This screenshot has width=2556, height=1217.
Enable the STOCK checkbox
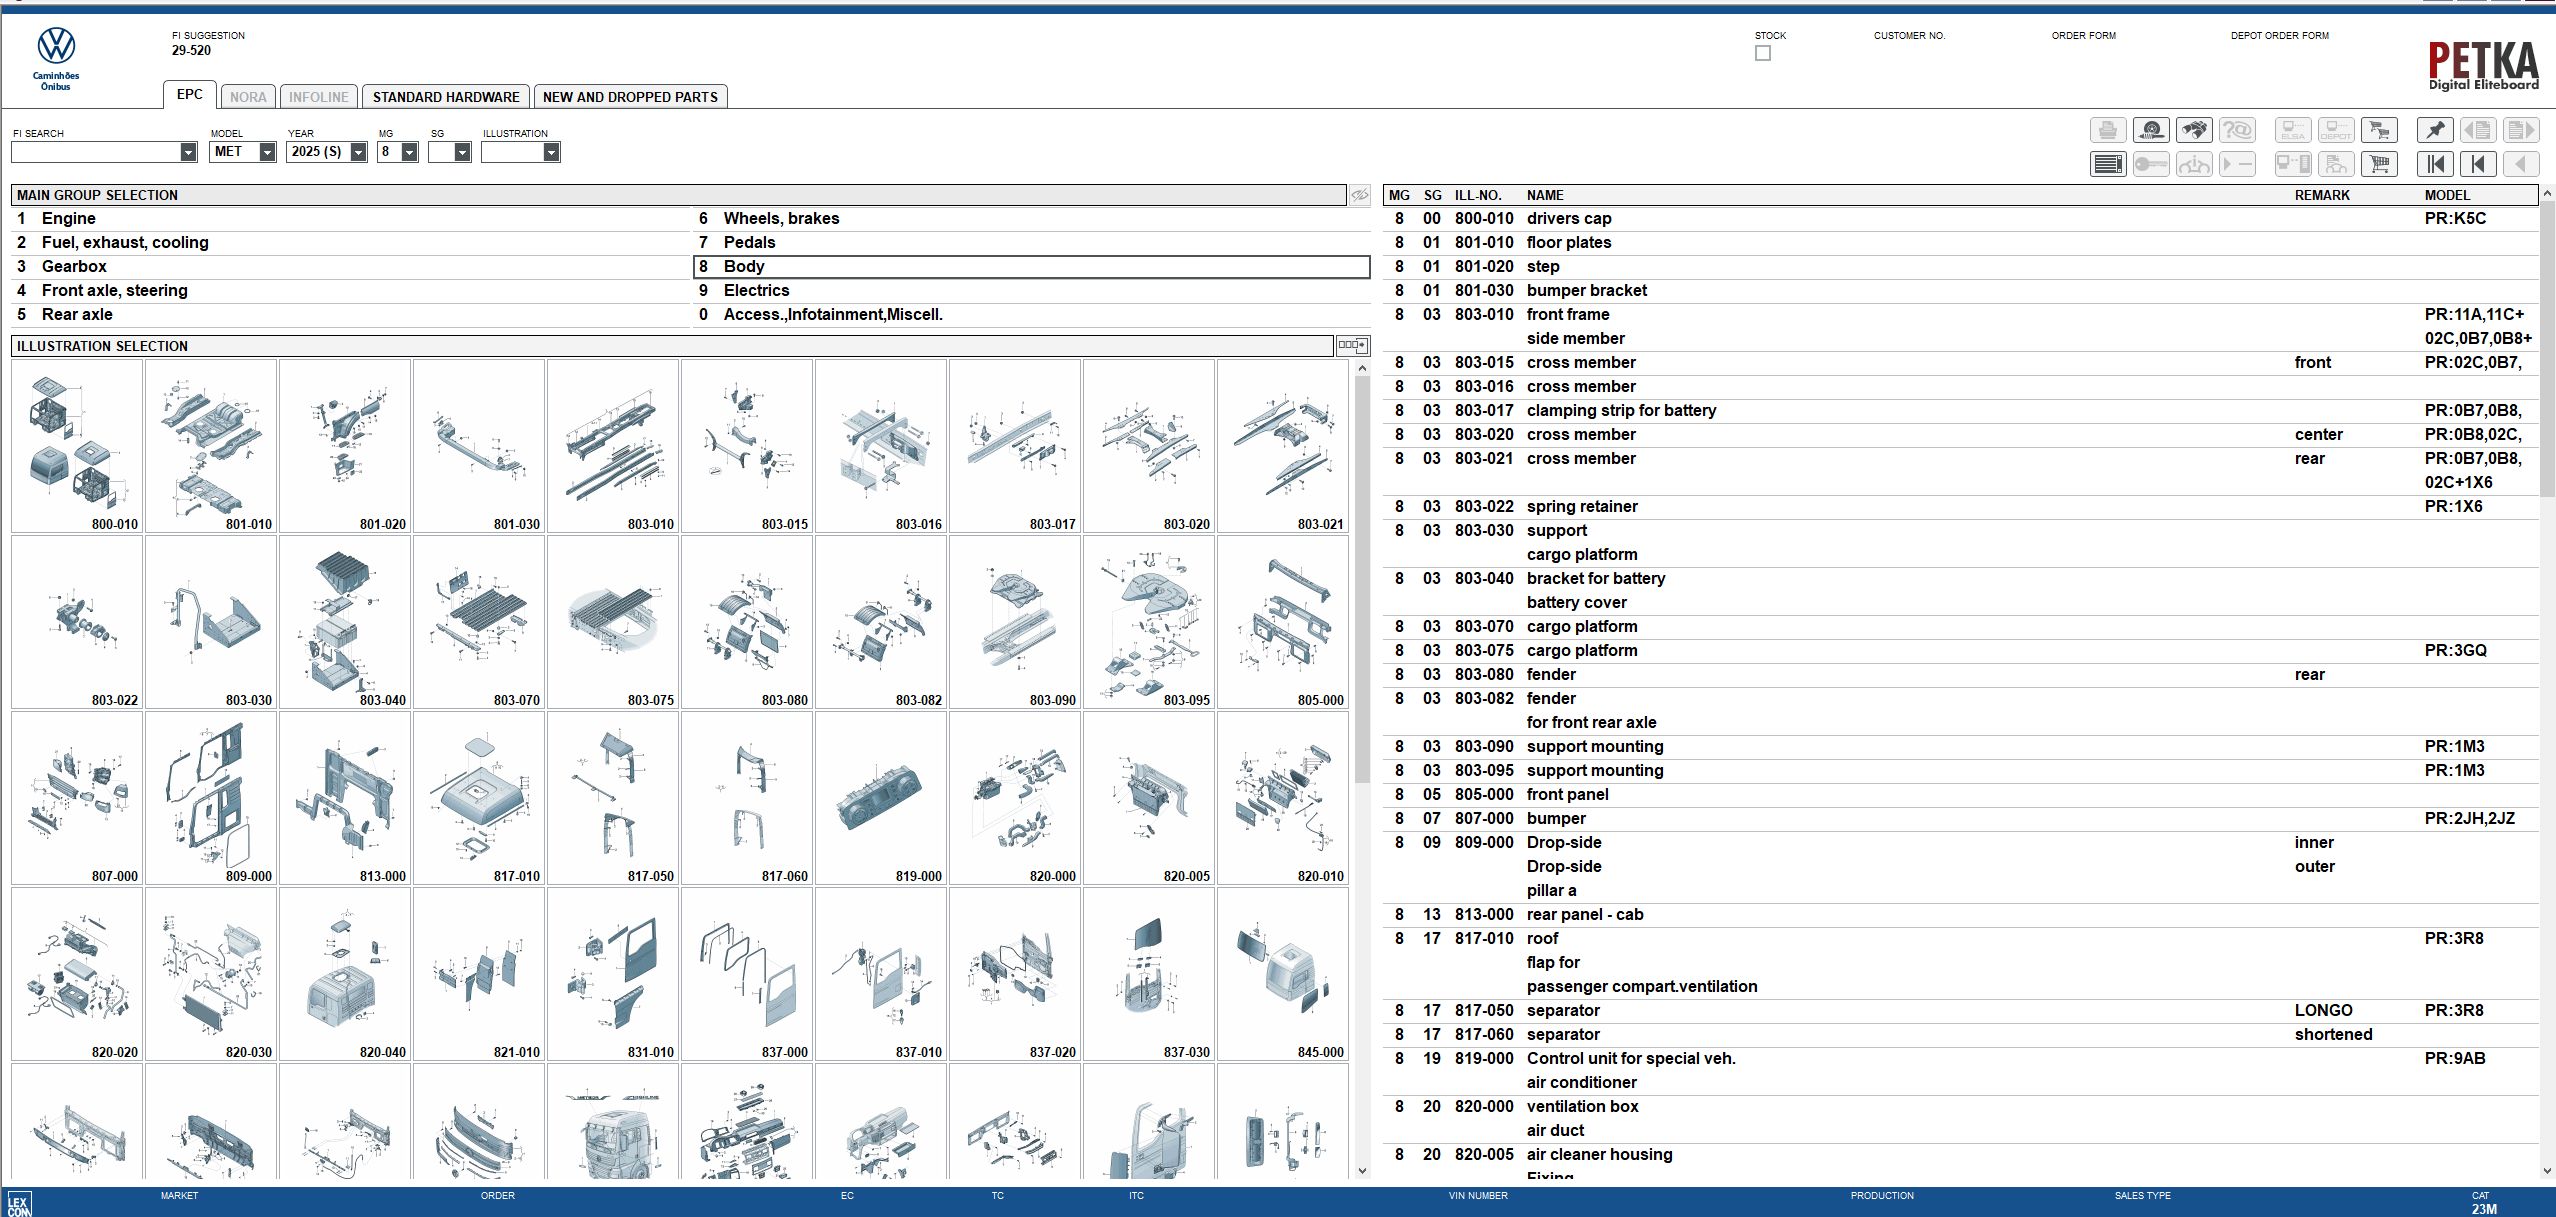tap(1763, 53)
